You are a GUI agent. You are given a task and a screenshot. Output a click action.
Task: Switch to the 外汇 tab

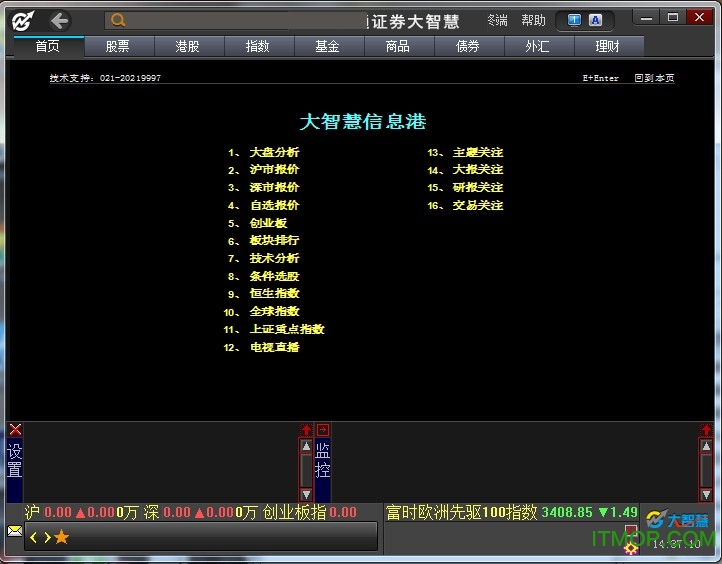click(538, 47)
